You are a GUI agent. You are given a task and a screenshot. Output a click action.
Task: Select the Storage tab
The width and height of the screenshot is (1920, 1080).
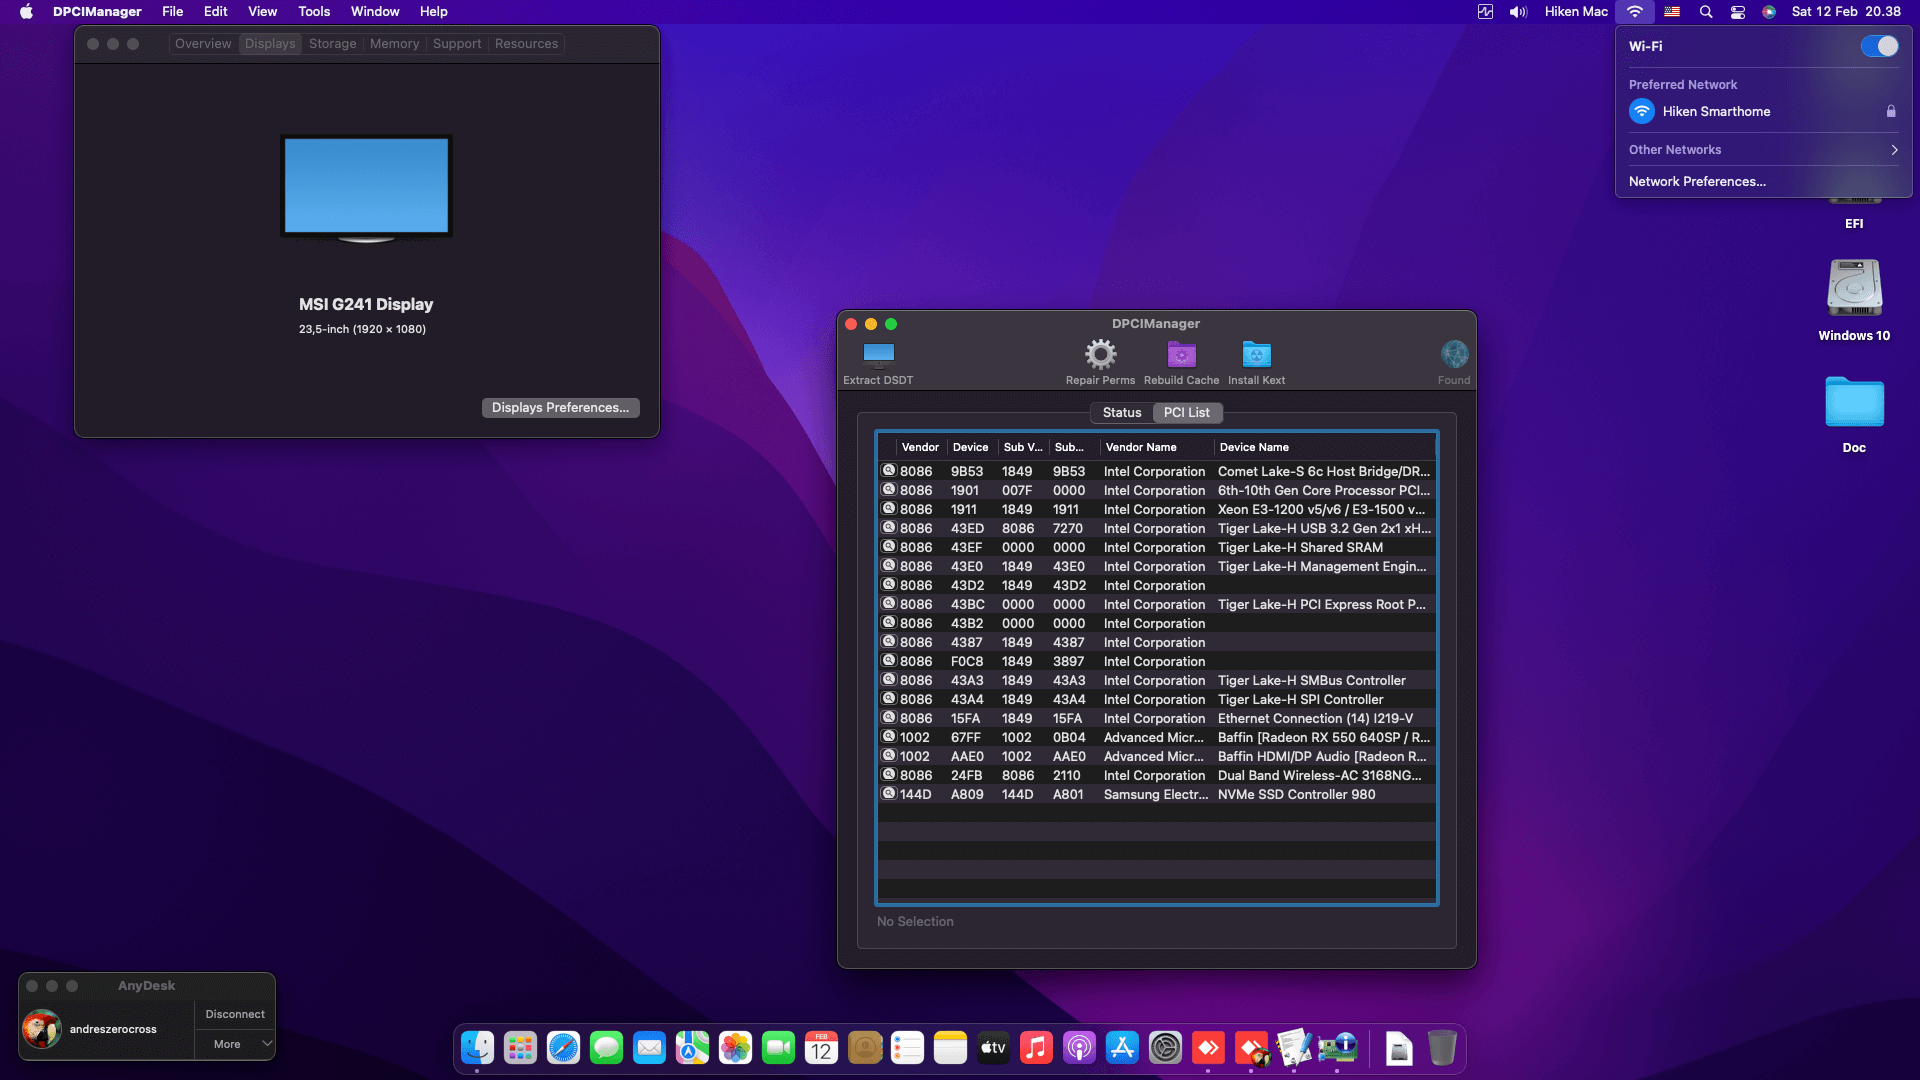click(x=332, y=44)
